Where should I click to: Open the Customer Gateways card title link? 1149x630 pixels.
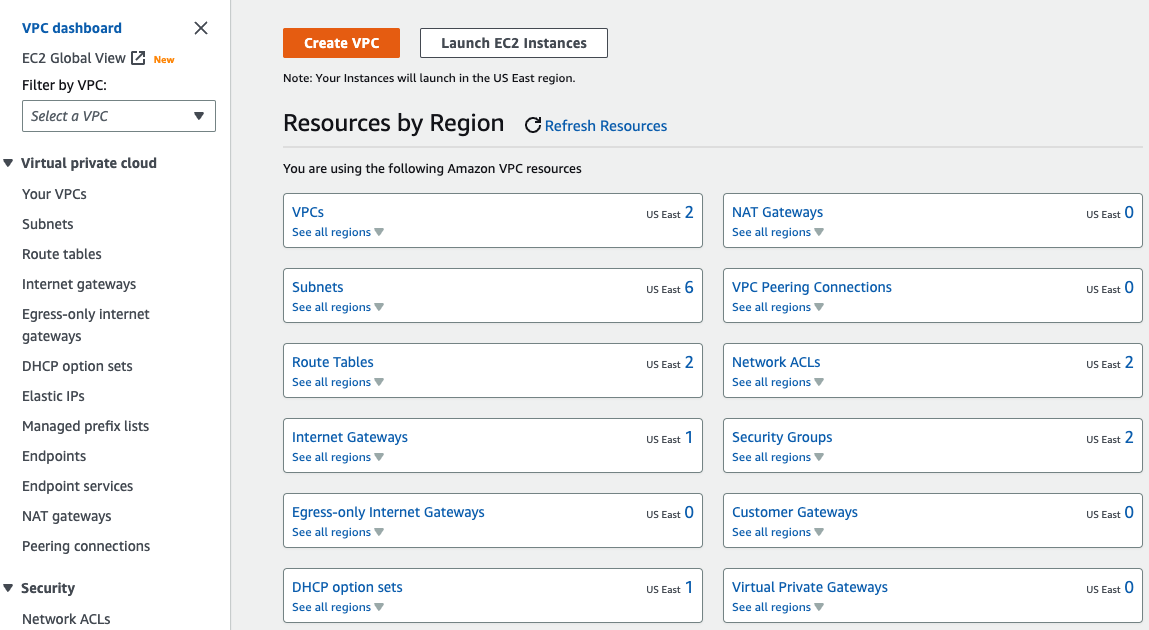click(795, 512)
